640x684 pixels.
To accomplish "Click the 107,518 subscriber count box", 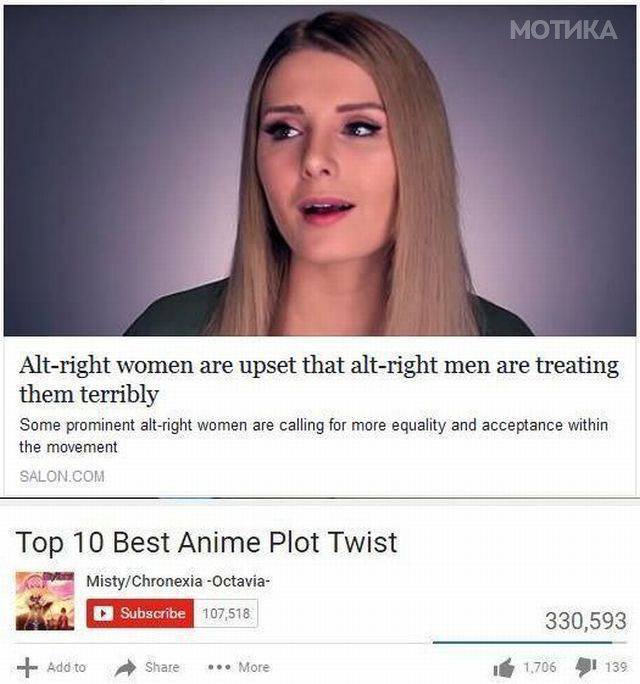I will pos(226,613).
